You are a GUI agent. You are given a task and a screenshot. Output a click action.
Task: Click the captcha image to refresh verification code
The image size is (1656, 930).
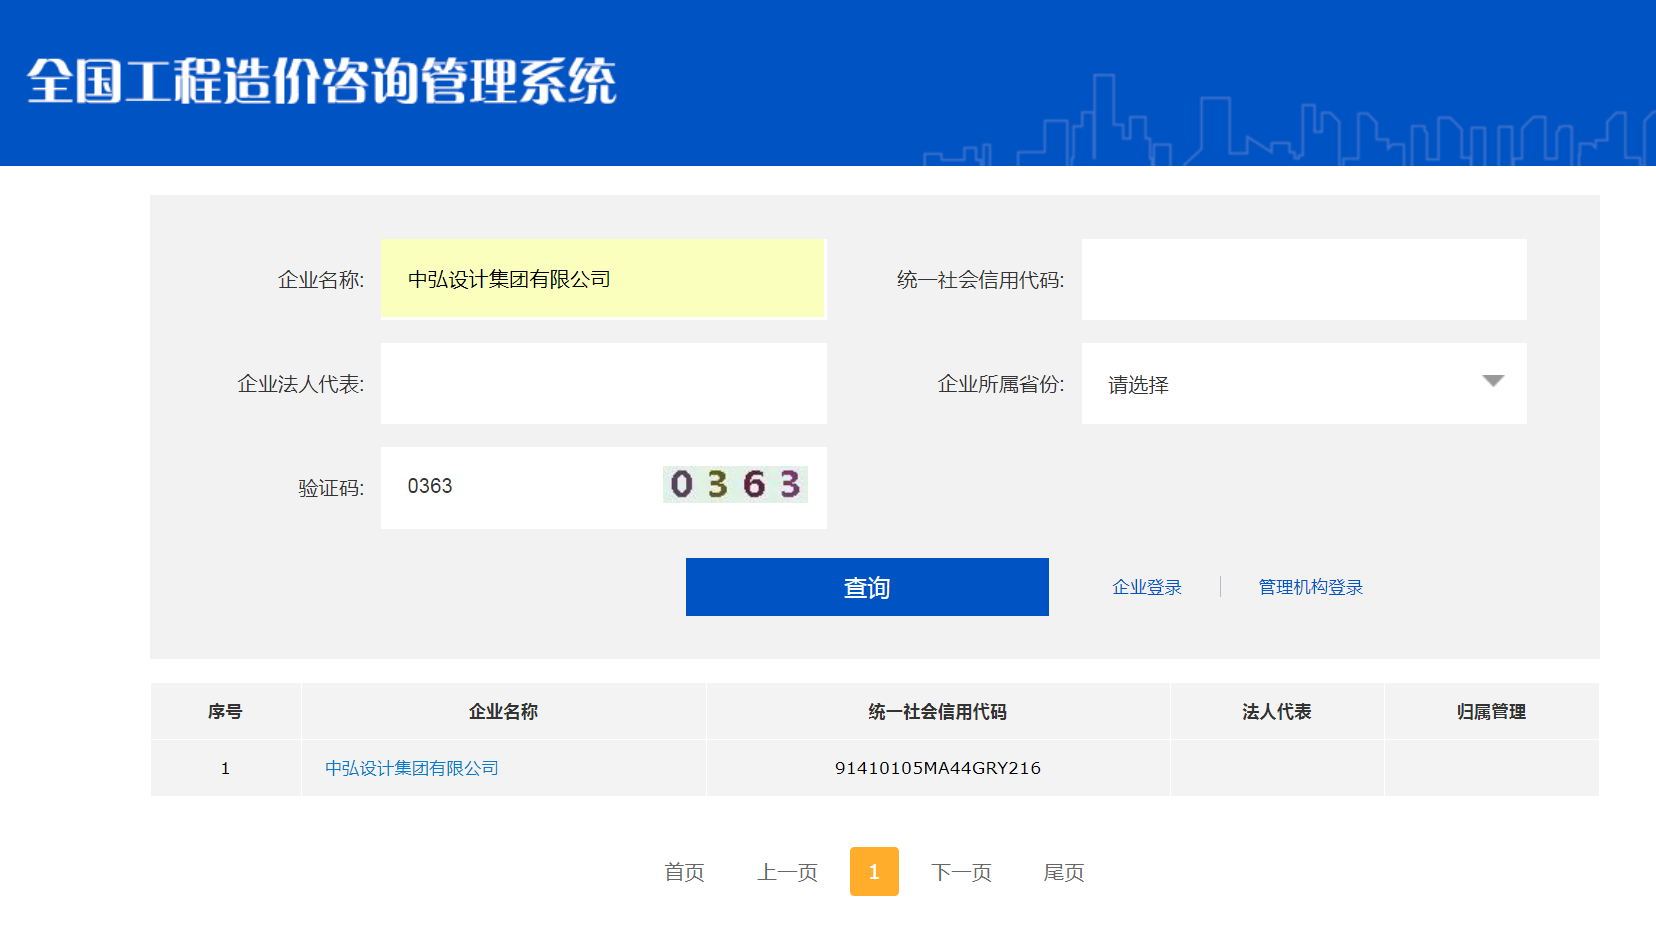[x=735, y=484]
